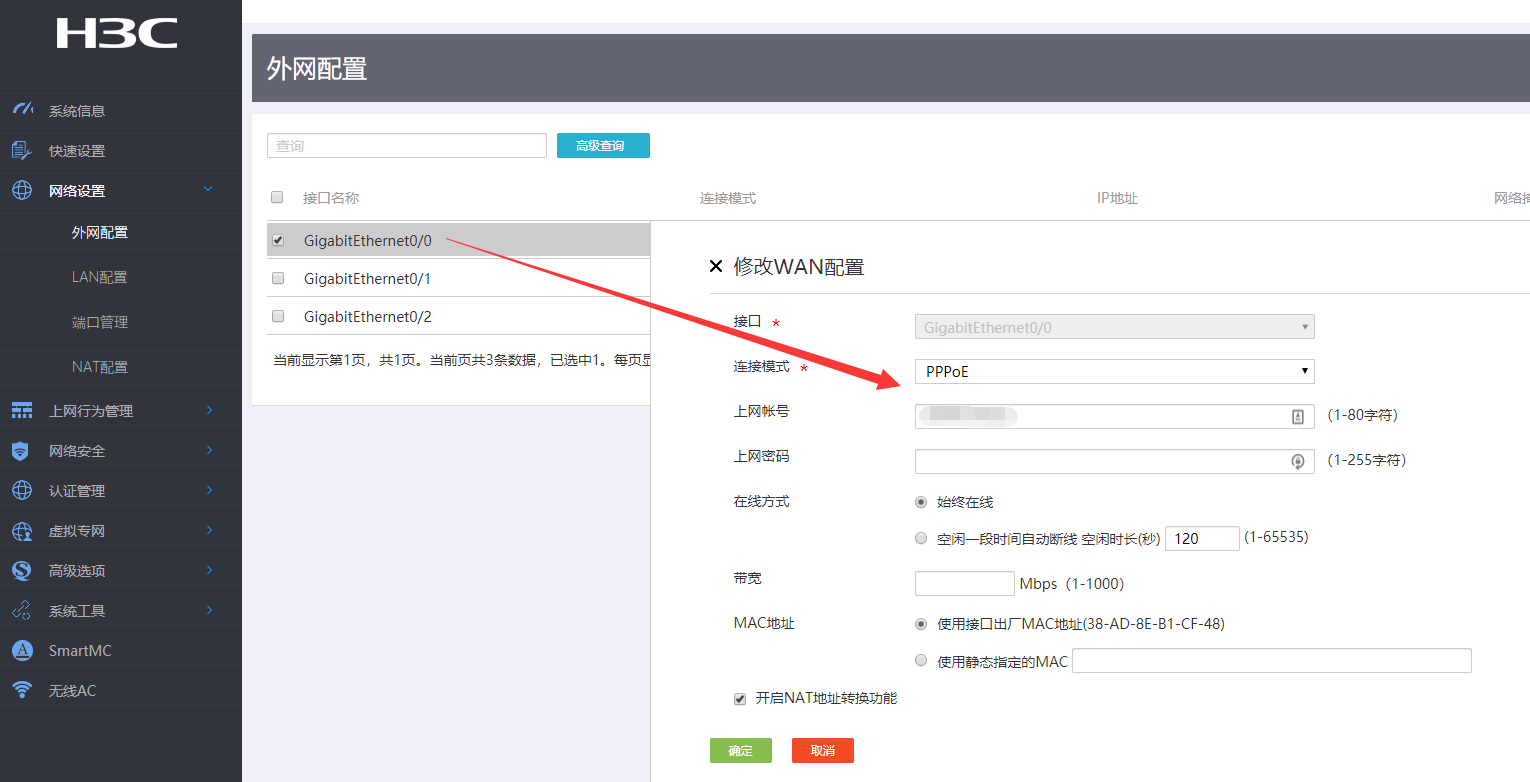The height and width of the screenshot is (782, 1530).
Task: Click the 上网行为管理 sidebar icon
Action: 22,410
